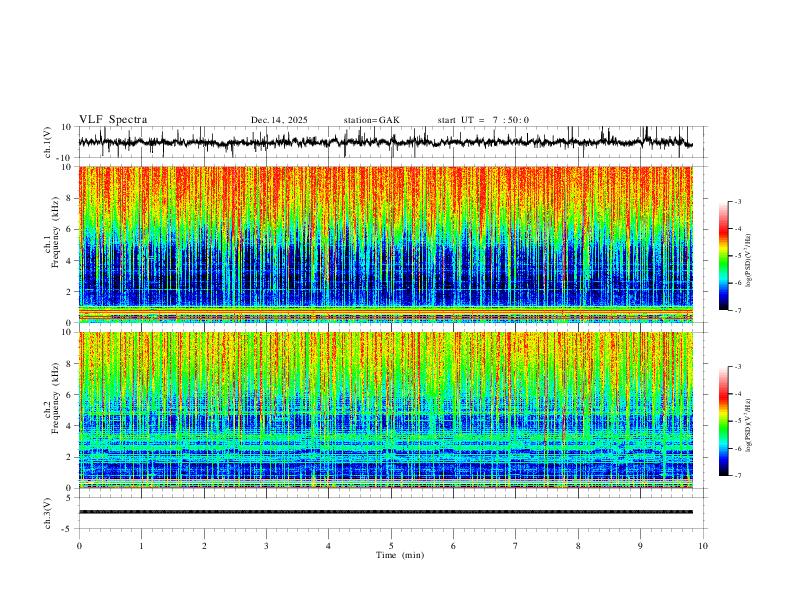
Task: Click the ch.2 color bar 'log(PSD)' unit label
Action: [x=749, y=426]
